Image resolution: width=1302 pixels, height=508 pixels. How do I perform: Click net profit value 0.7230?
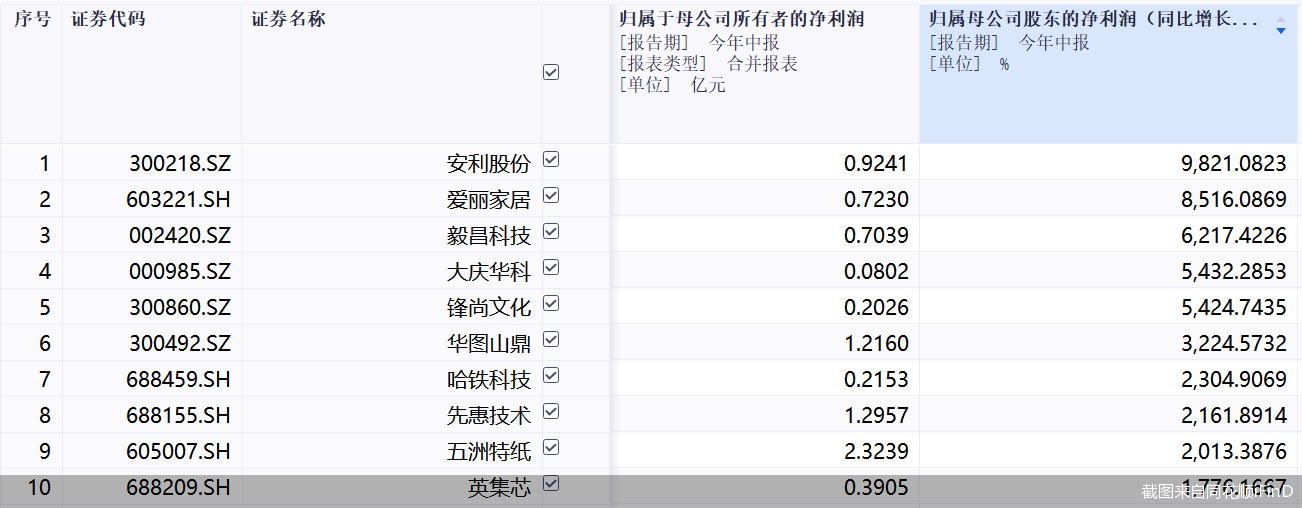tap(877, 200)
